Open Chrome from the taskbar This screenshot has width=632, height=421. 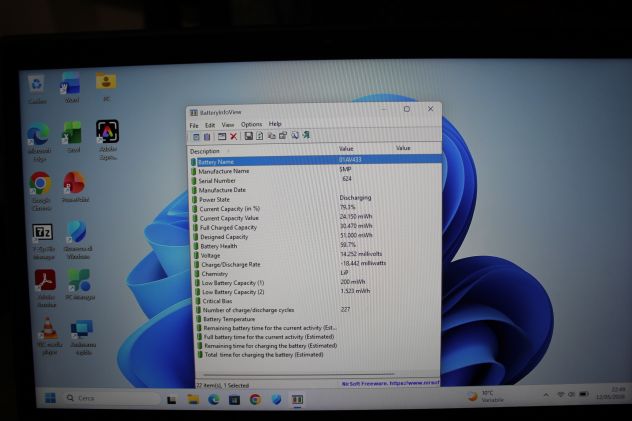(255, 399)
